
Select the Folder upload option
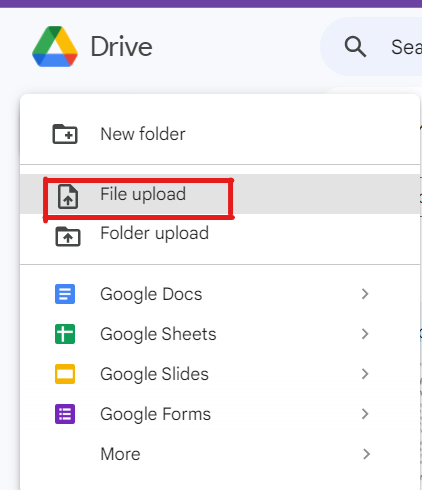pyautogui.click(x=220, y=233)
